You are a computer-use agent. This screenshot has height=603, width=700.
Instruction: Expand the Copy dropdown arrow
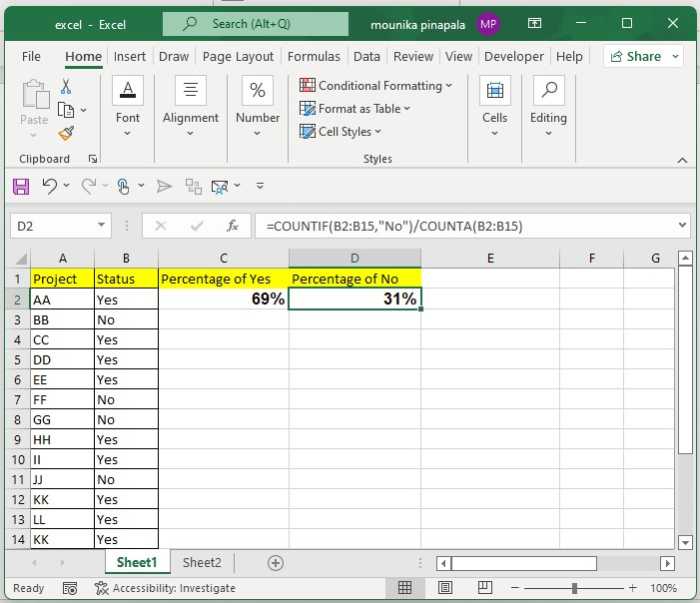point(83,110)
